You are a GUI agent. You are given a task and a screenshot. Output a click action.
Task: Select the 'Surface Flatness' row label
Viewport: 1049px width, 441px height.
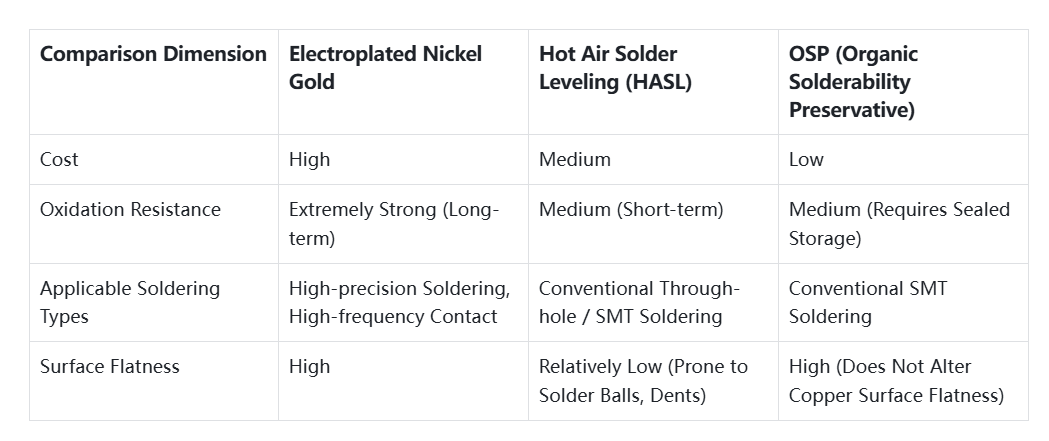click(110, 366)
